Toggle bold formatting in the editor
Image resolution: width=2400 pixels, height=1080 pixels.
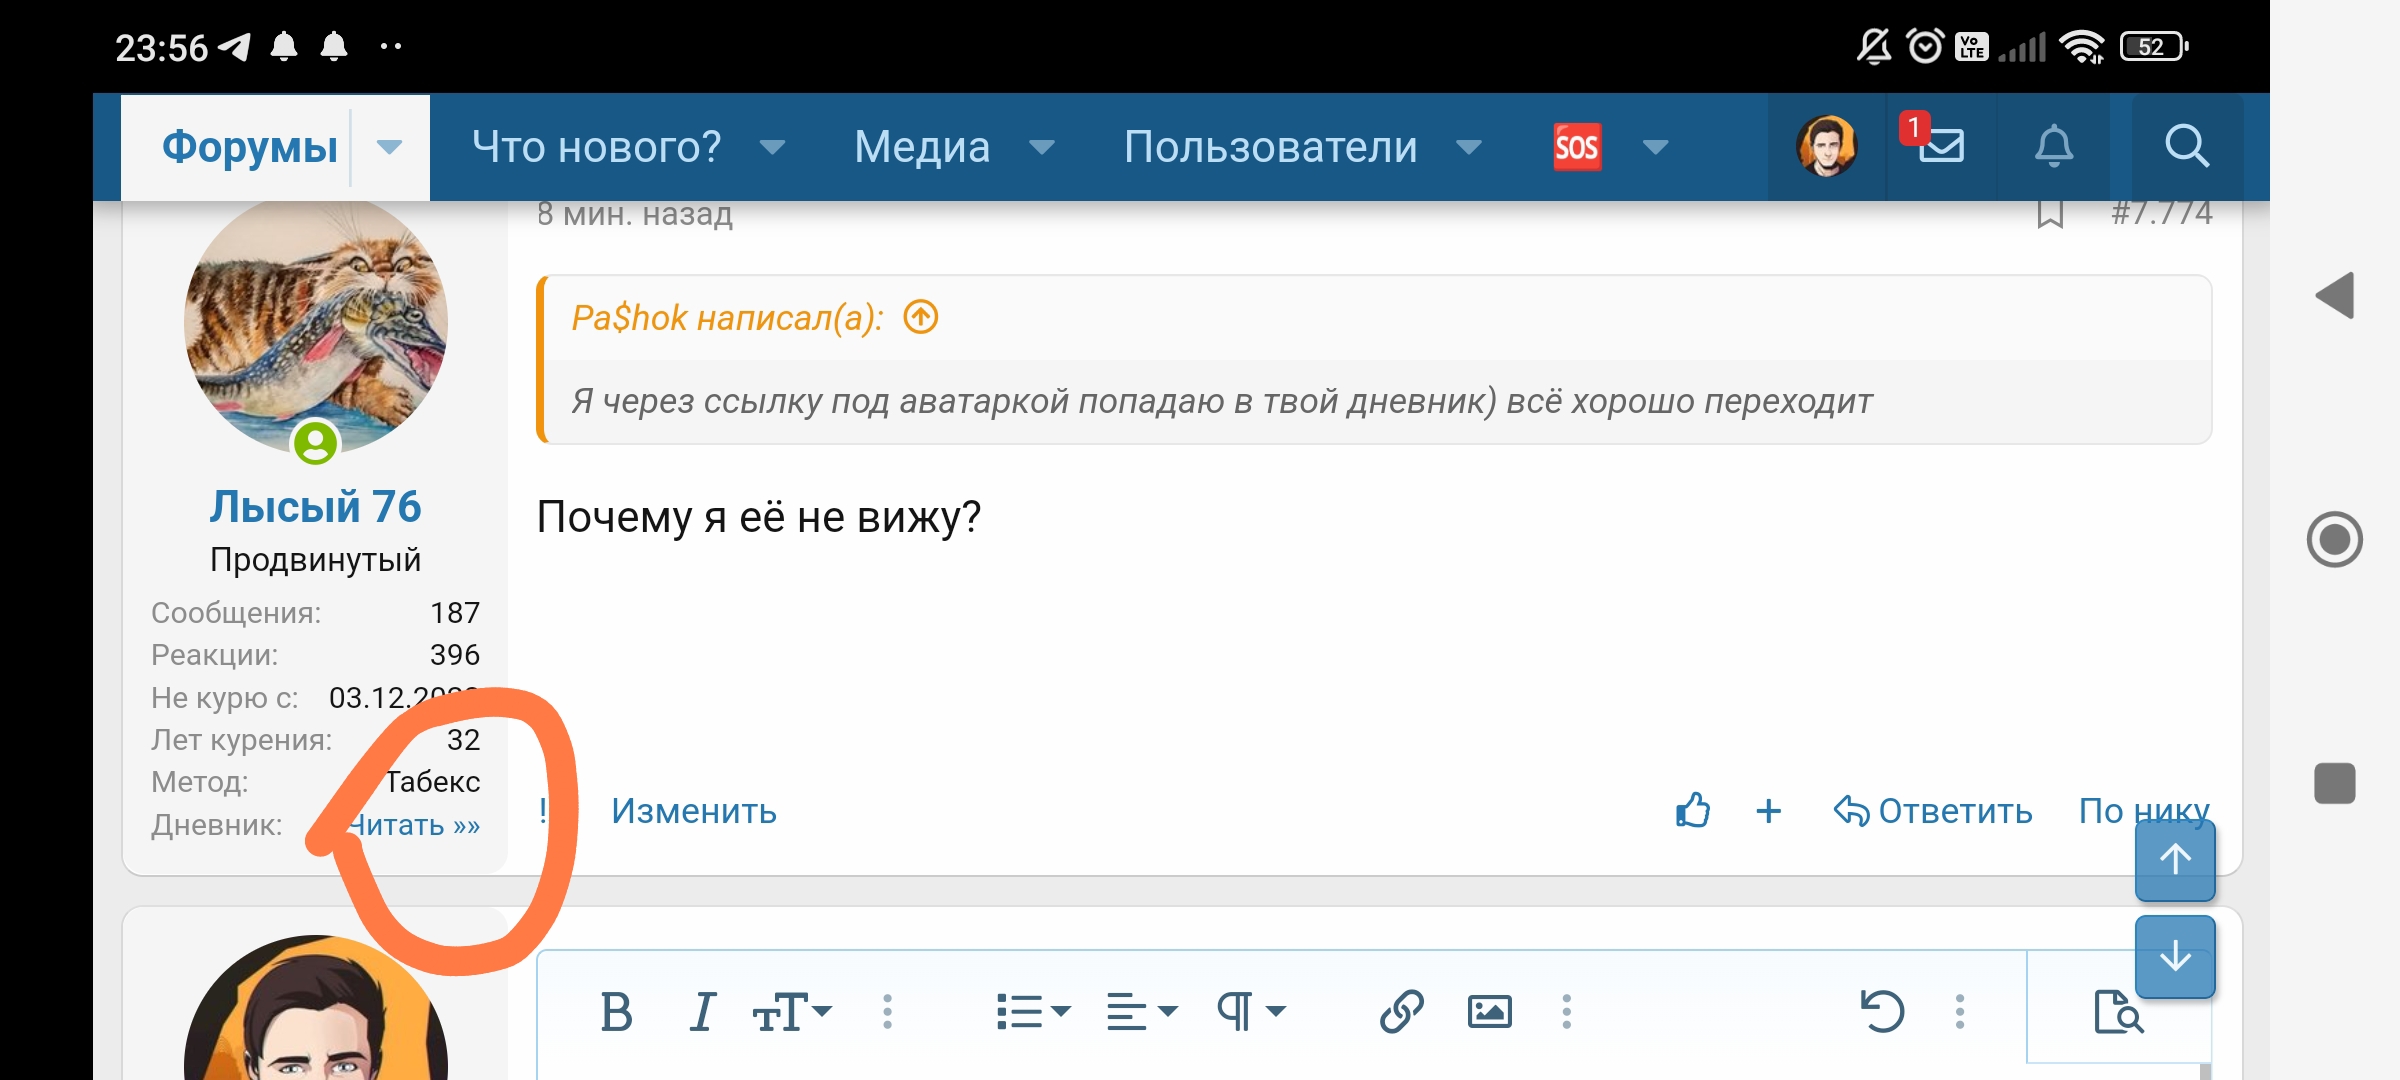(616, 1011)
